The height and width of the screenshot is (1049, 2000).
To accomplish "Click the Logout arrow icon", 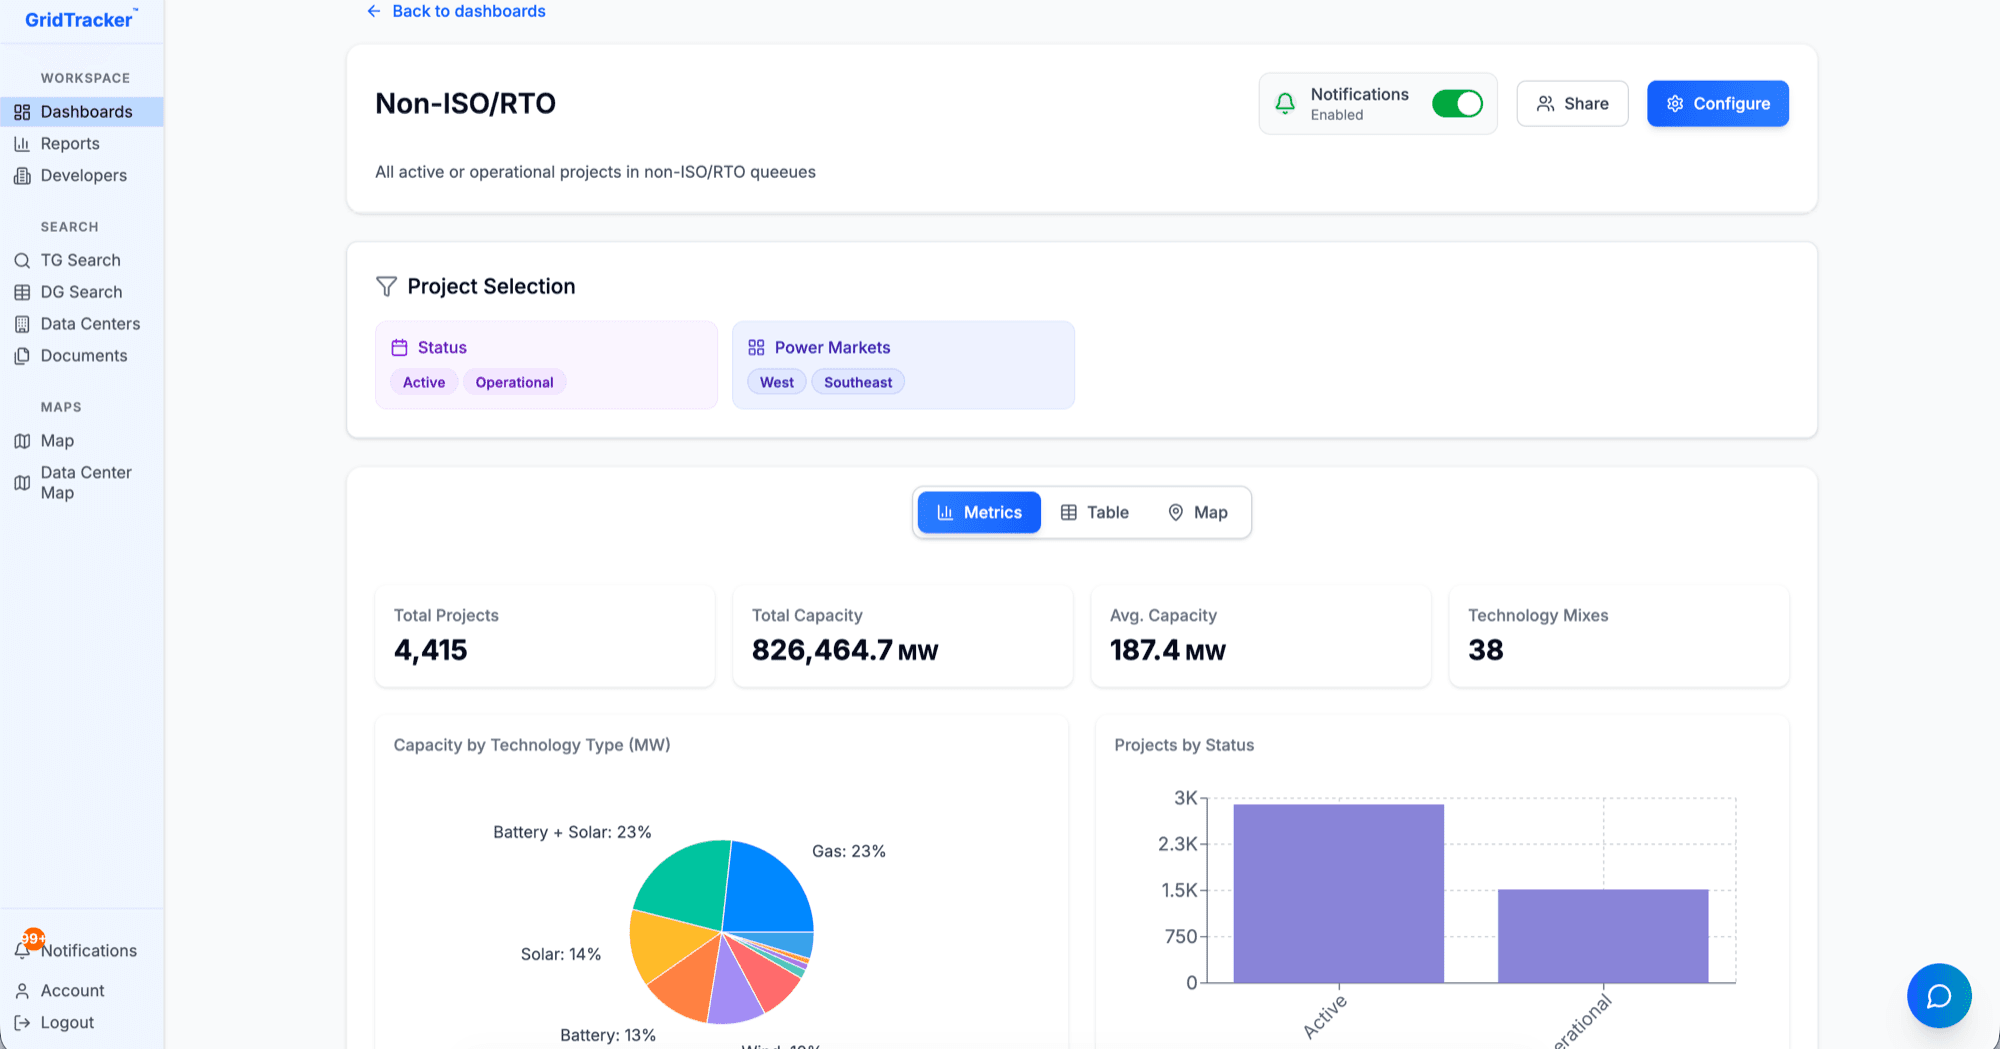I will pos(22,1023).
